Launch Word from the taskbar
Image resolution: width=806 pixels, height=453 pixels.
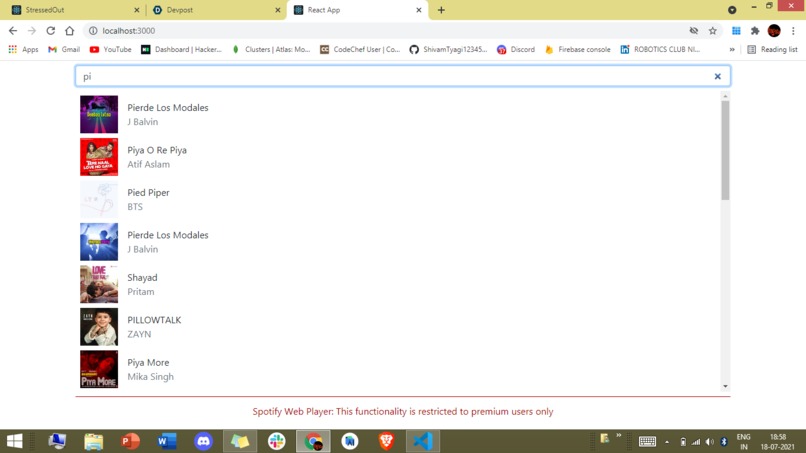tap(167, 441)
